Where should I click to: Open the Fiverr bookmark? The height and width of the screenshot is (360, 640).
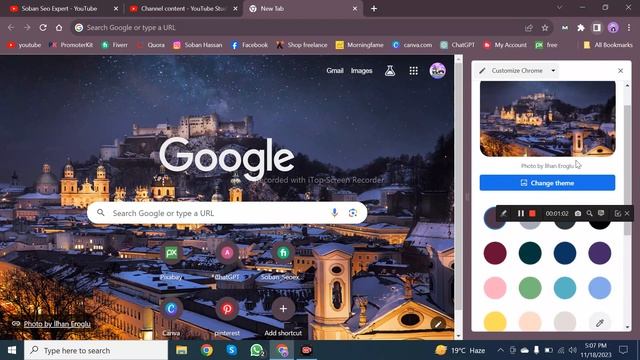tap(115, 45)
